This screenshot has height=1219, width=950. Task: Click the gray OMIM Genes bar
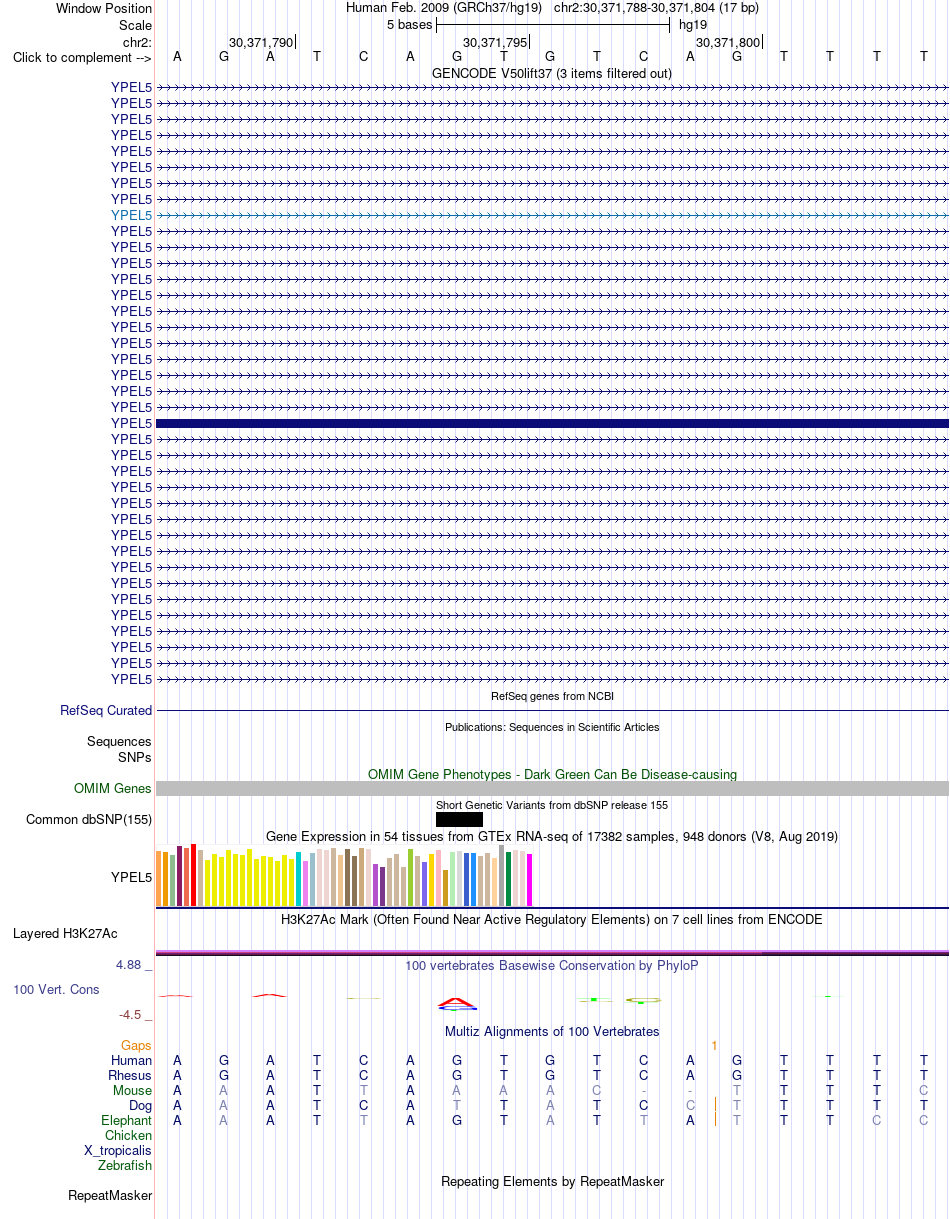point(552,789)
